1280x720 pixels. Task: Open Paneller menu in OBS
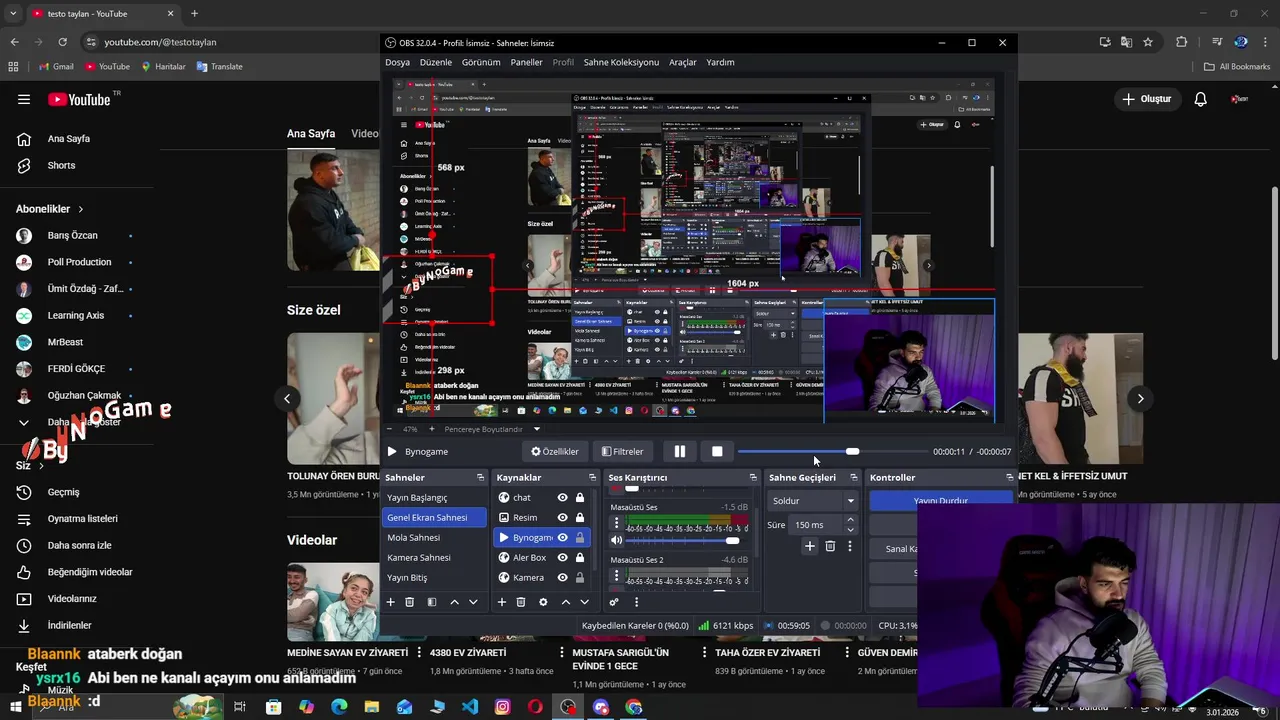point(527,62)
